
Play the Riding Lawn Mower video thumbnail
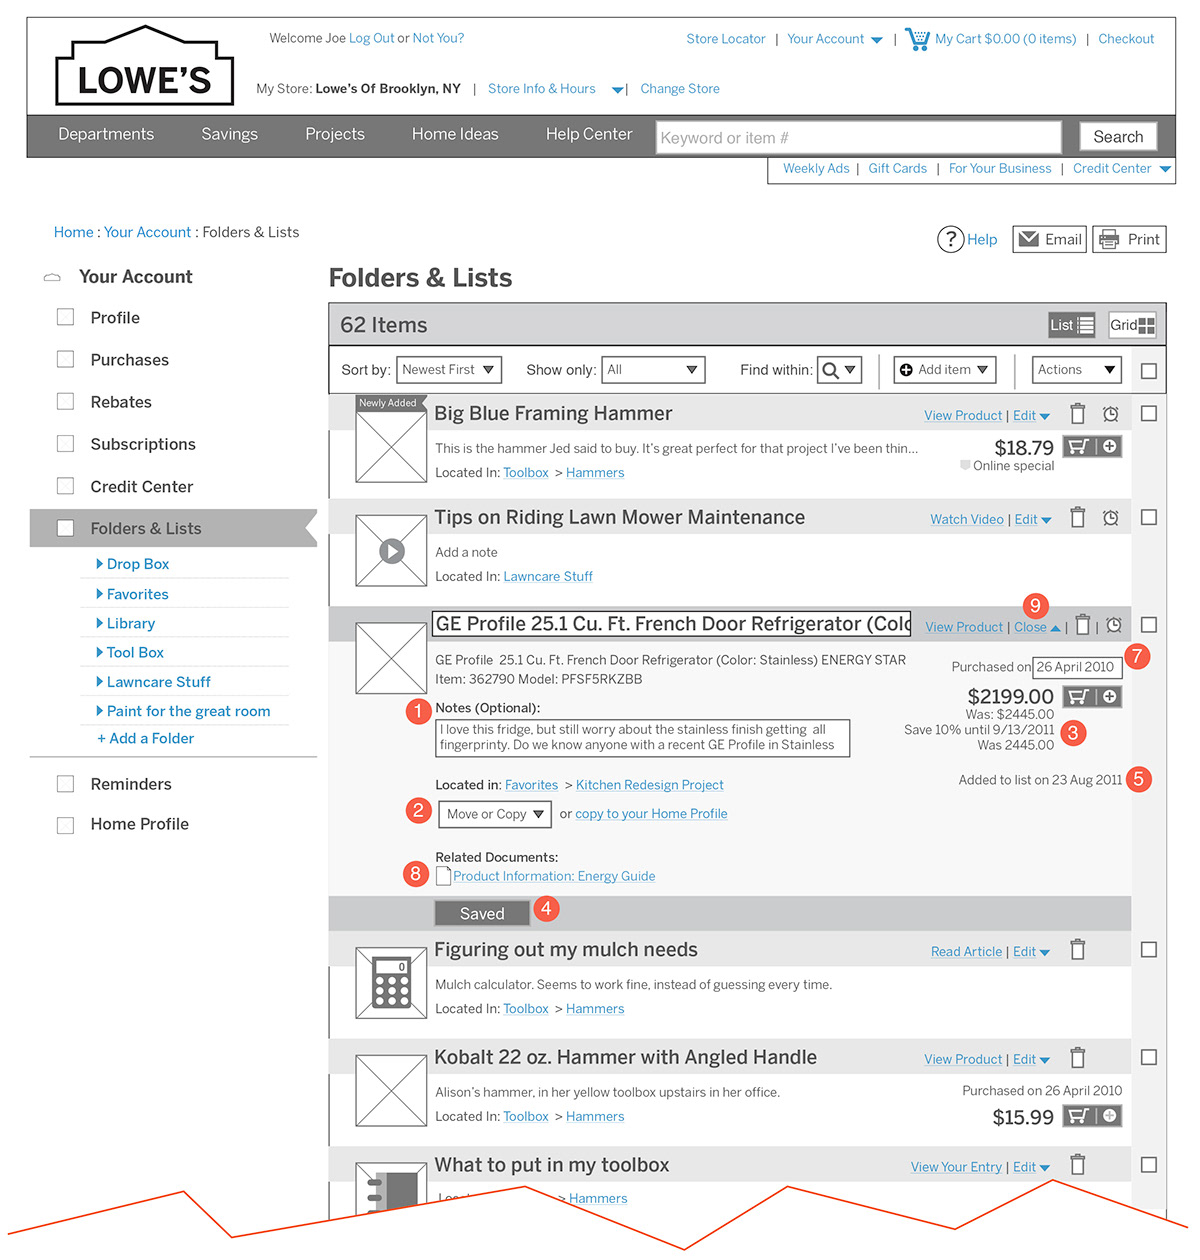click(x=392, y=550)
